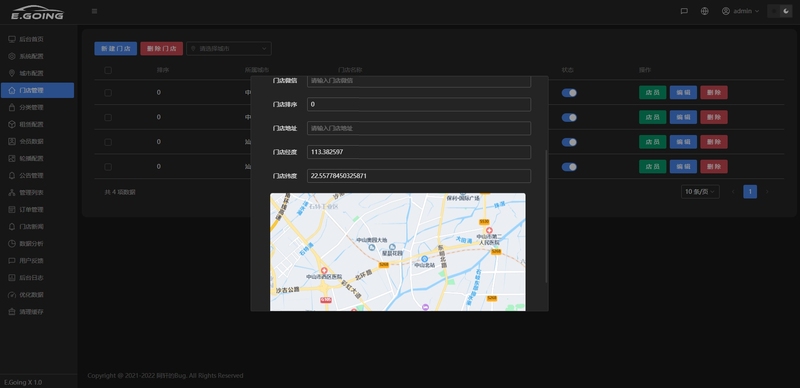Click the 订单管理 list icon
The image size is (800, 388).
click(12, 209)
